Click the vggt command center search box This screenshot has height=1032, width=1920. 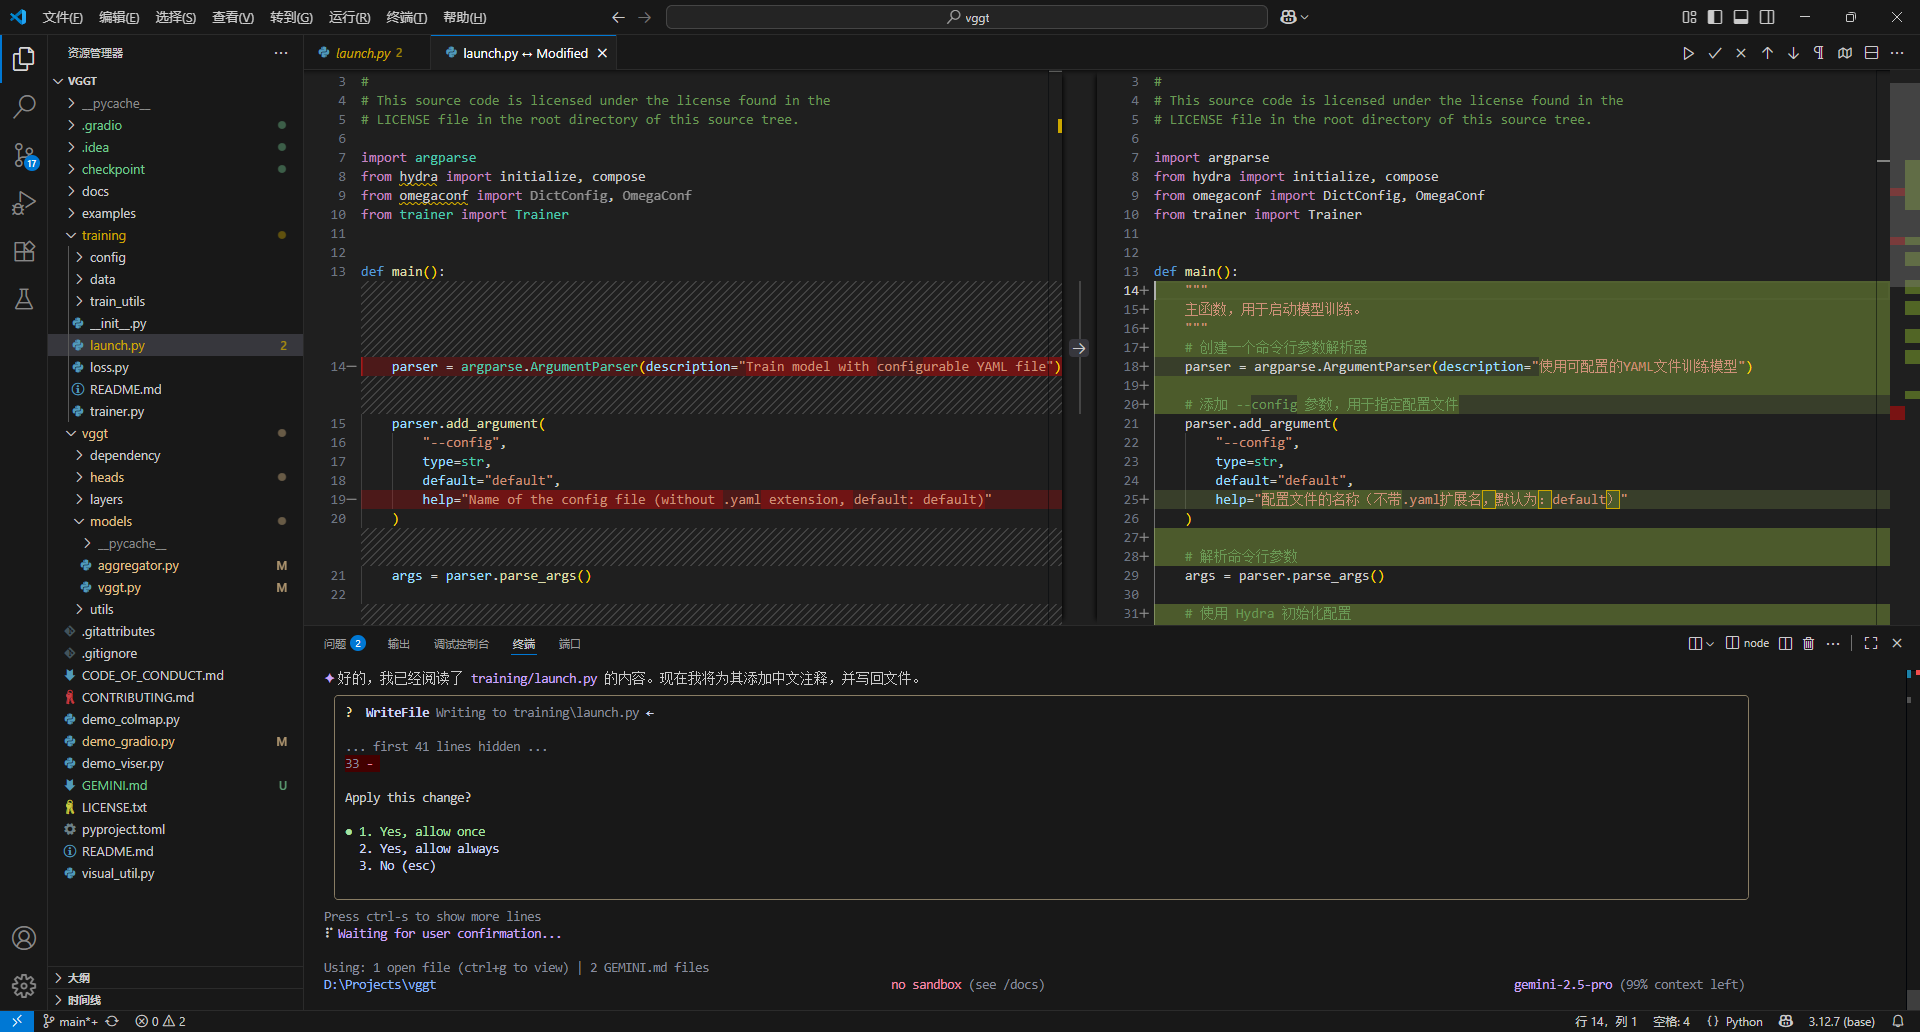(966, 17)
